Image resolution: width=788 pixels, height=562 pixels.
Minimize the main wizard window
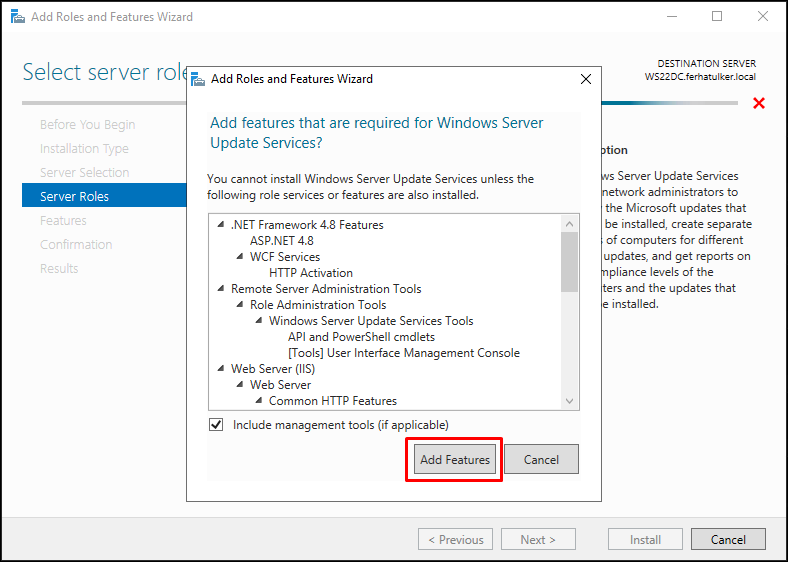(x=671, y=17)
